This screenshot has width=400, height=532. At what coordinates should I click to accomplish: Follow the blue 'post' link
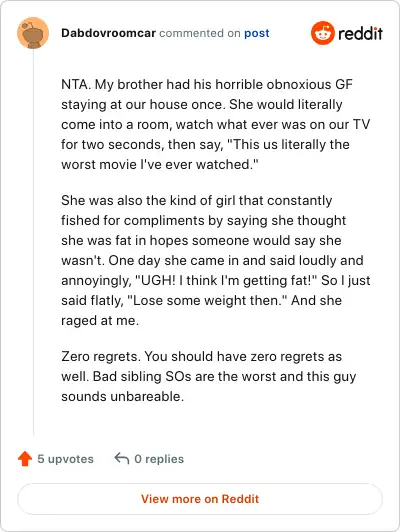click(257, 33)
